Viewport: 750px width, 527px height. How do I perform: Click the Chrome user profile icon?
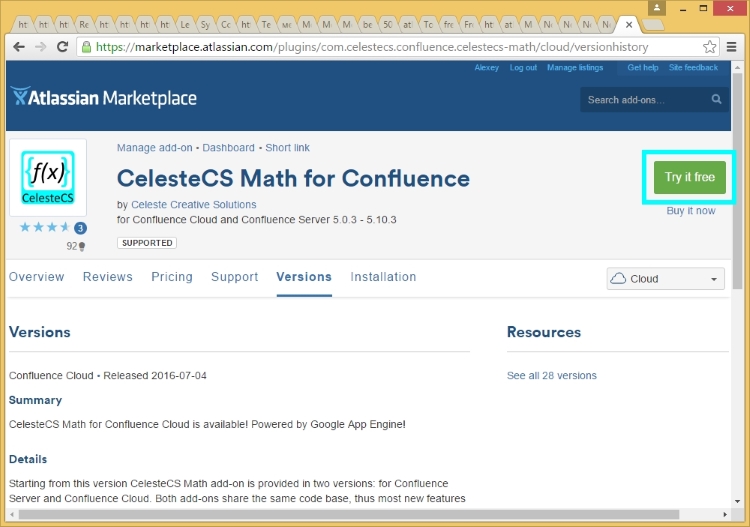click(x=657, y=8)
